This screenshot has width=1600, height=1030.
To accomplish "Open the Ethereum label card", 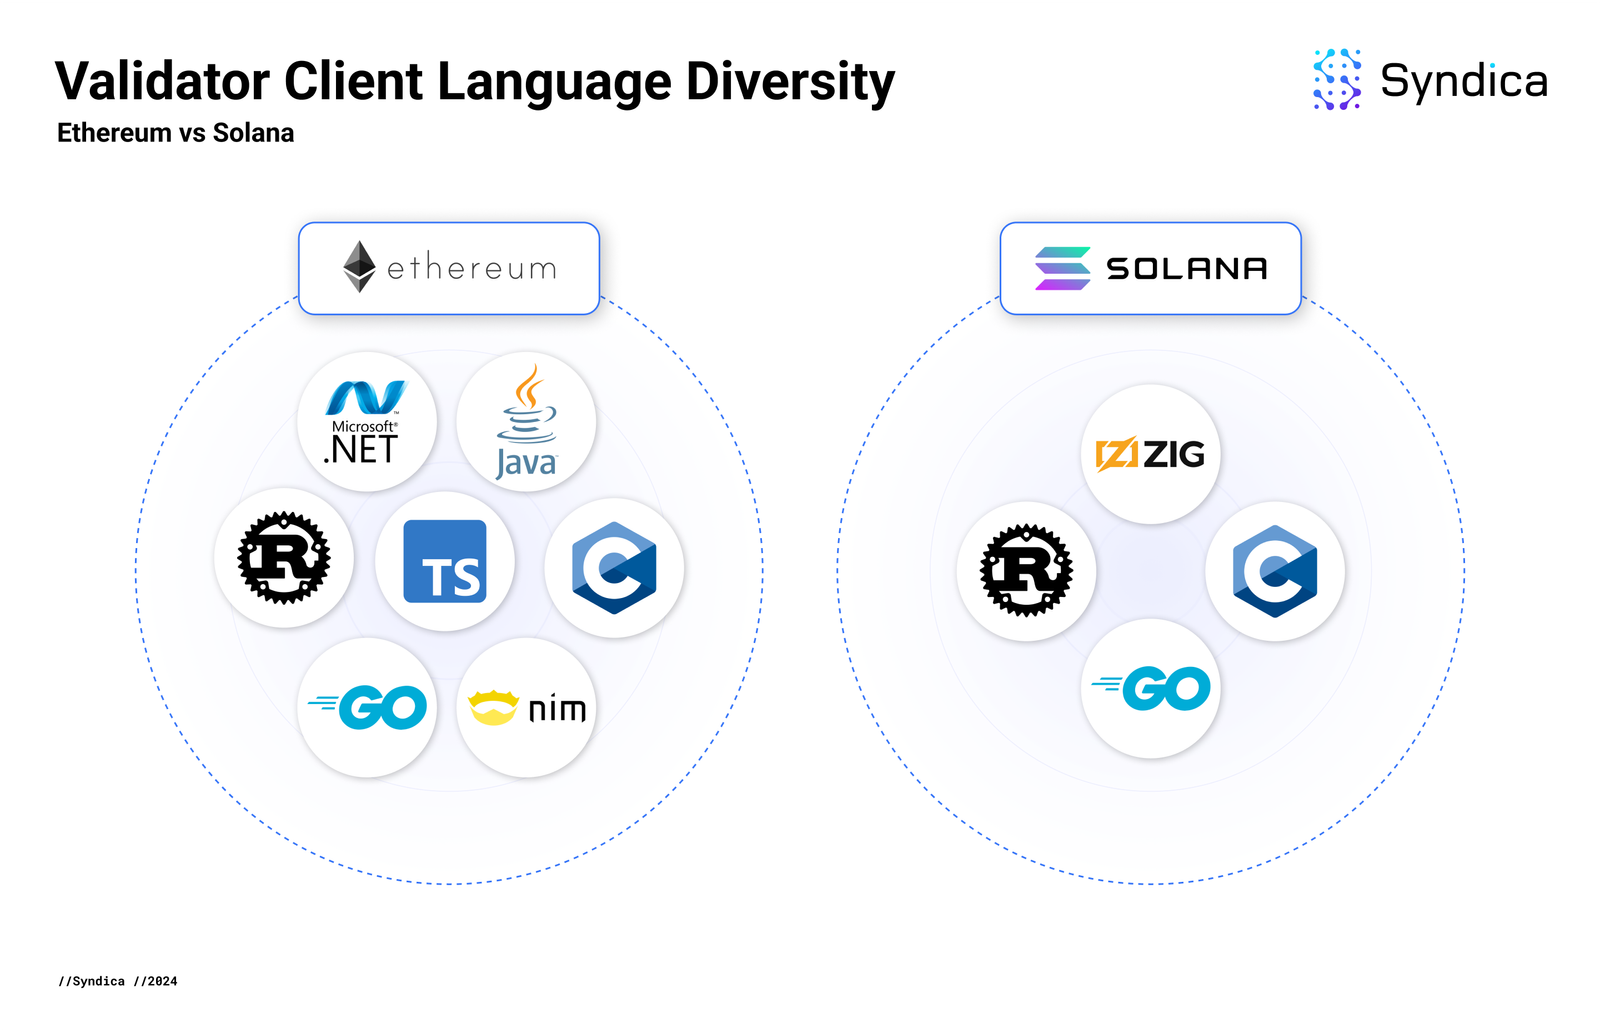I will [x=448, y=268].
